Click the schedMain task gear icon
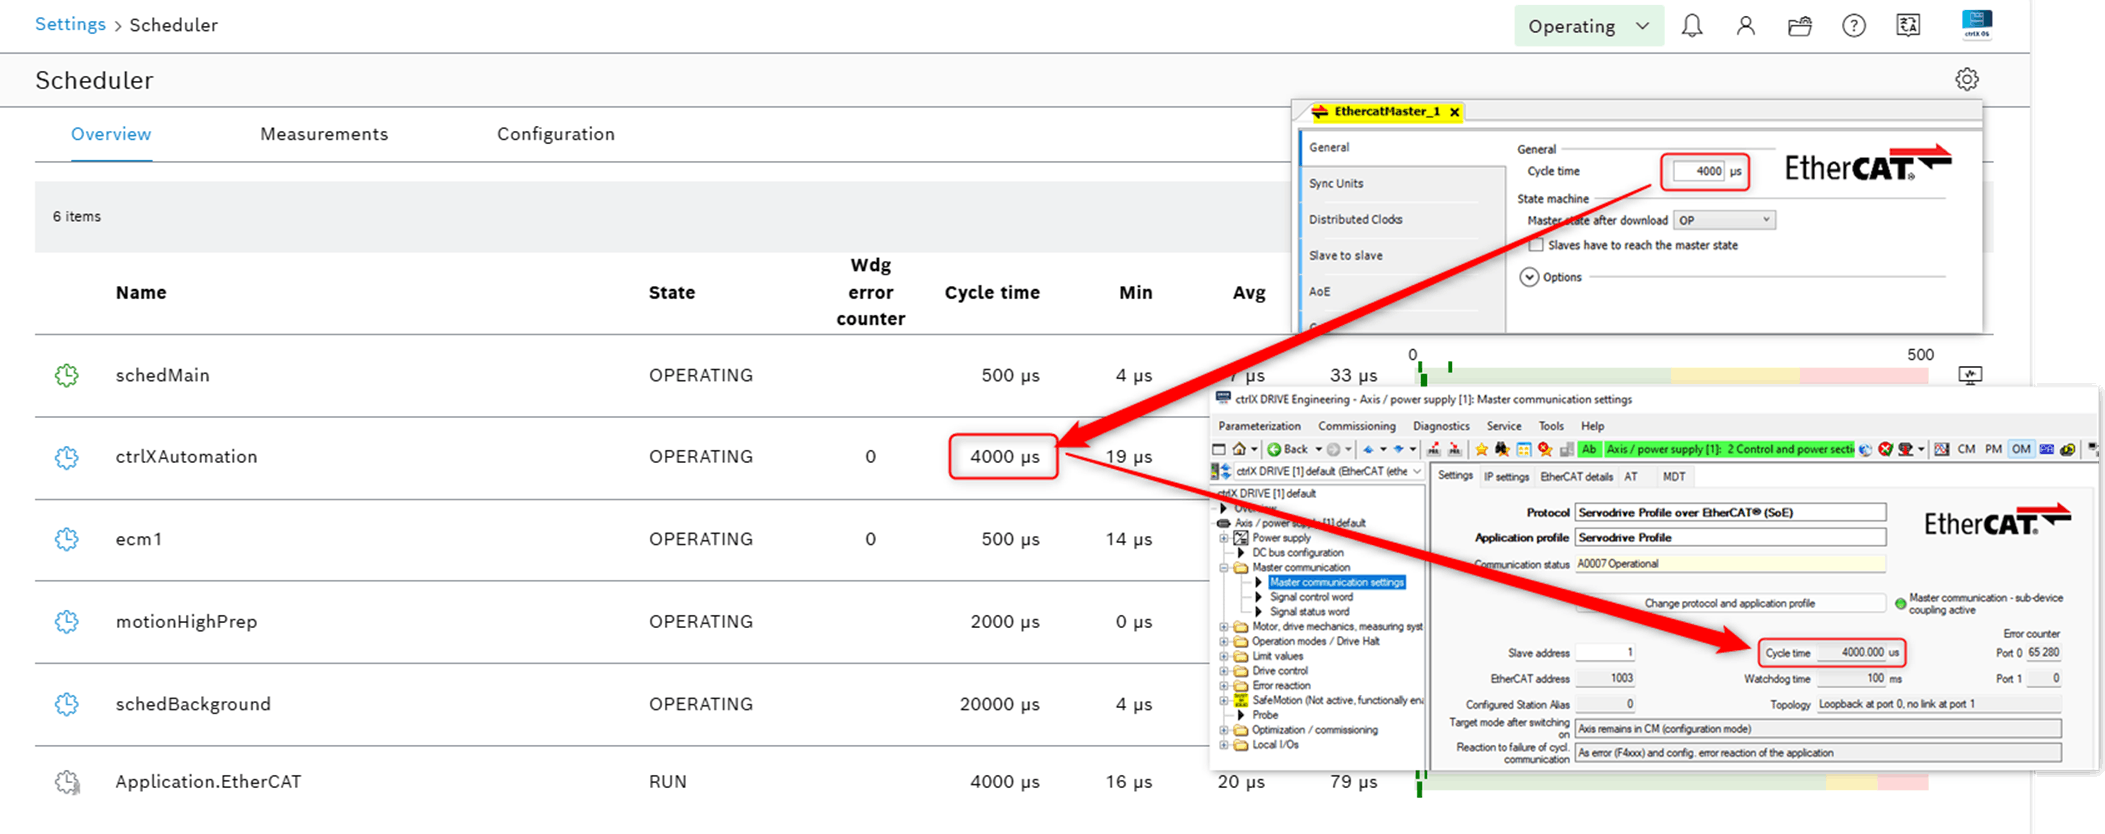This screenshot has height=834, width=2105. coord(67,375)
